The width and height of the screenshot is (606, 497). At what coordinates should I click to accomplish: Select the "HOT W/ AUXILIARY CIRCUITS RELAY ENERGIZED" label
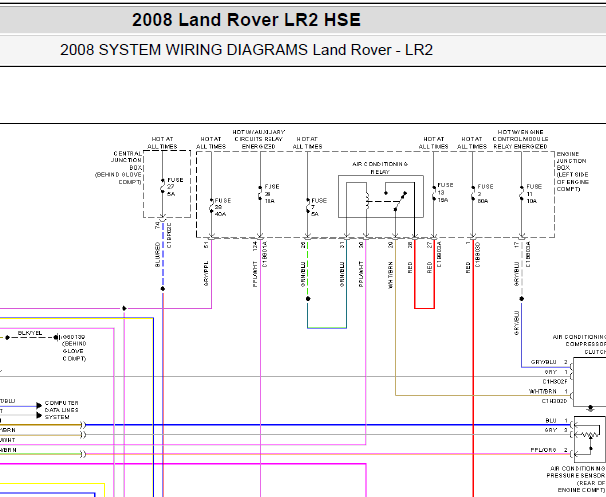(259, 139)
